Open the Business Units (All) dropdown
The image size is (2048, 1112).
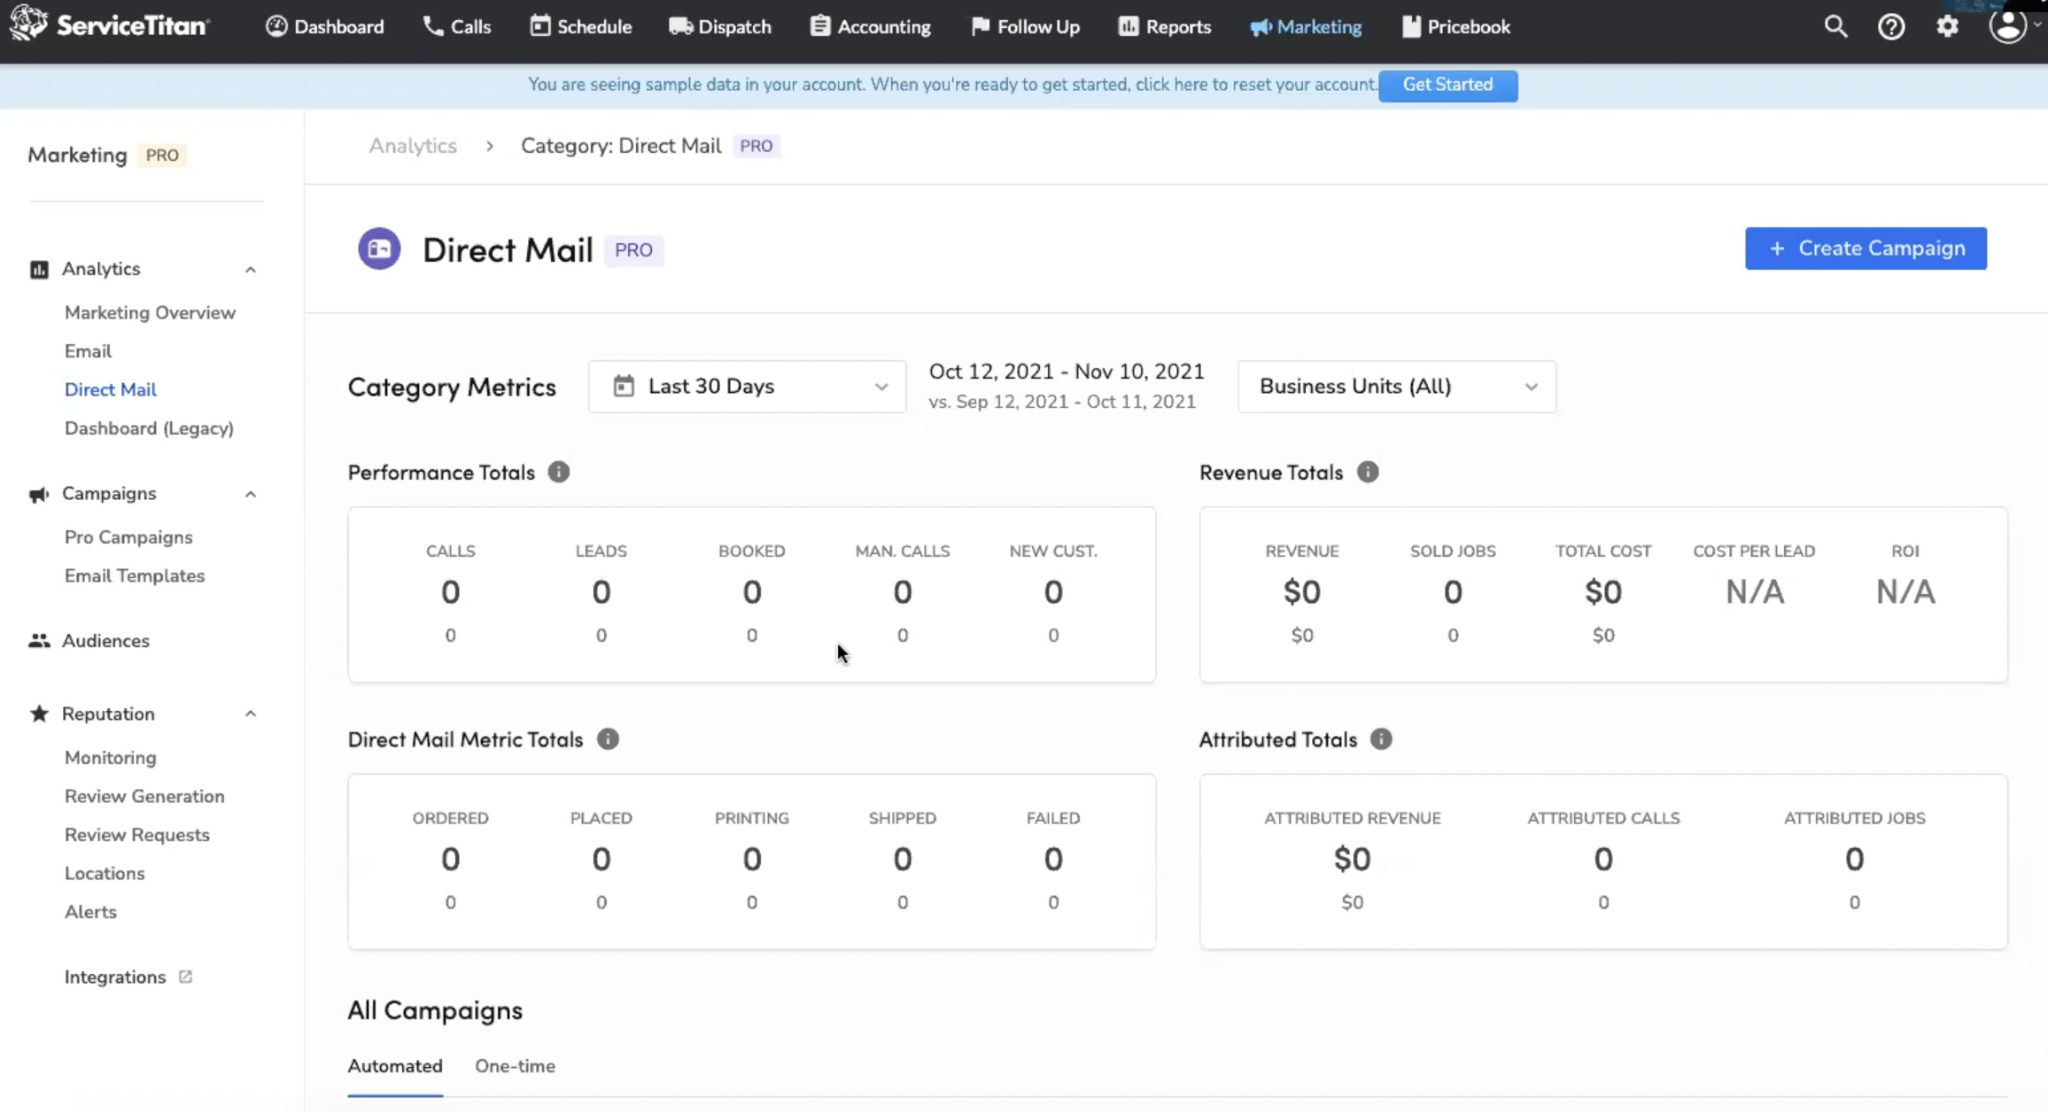coord(1395,386)
